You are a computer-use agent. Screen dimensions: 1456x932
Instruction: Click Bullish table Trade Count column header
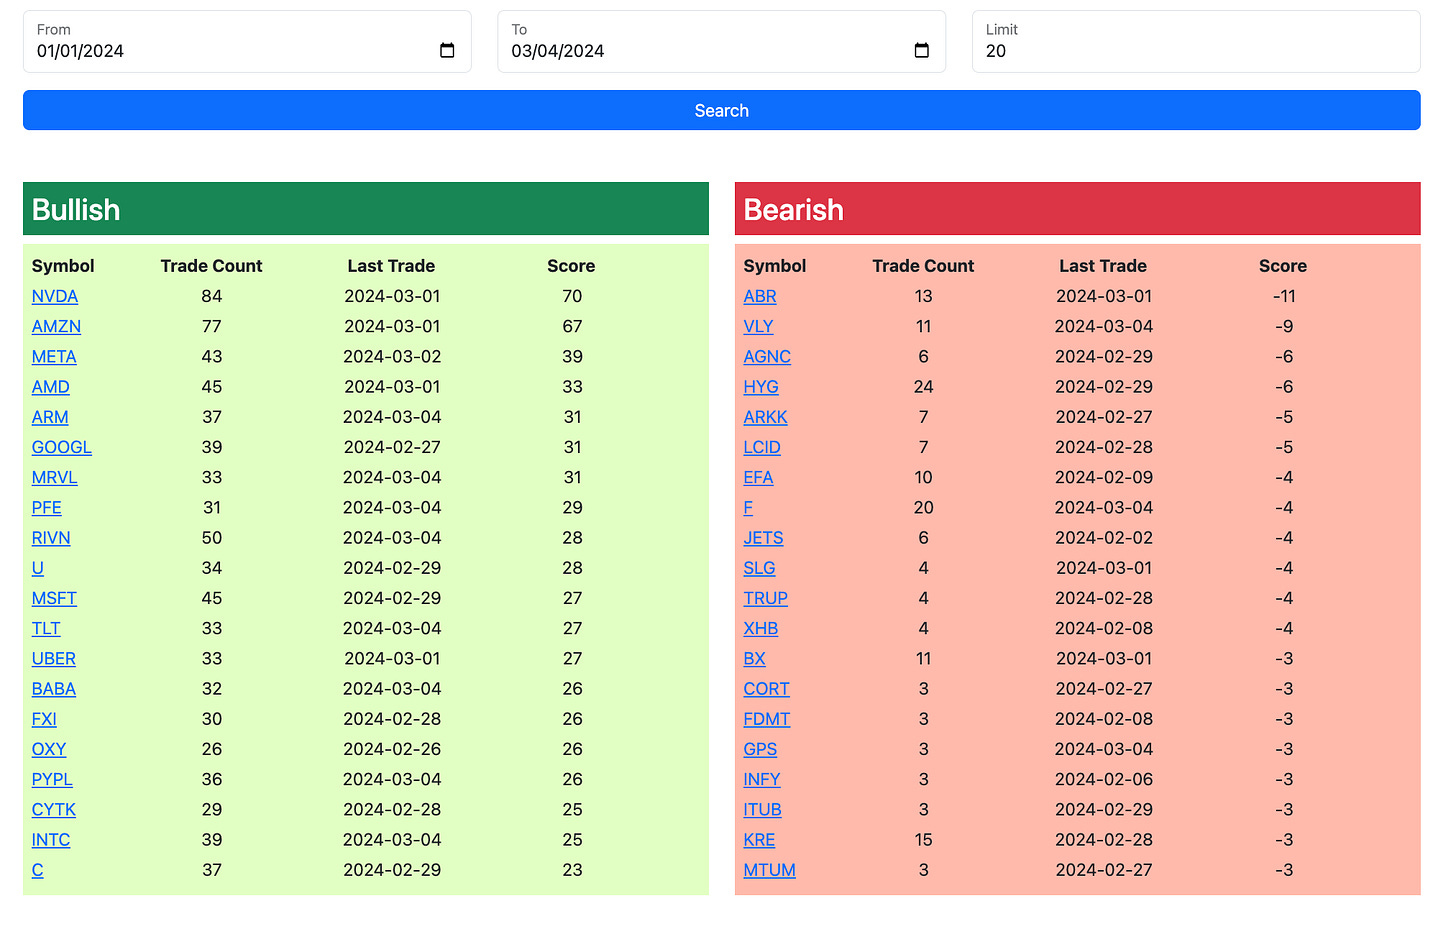coord(211,266)
